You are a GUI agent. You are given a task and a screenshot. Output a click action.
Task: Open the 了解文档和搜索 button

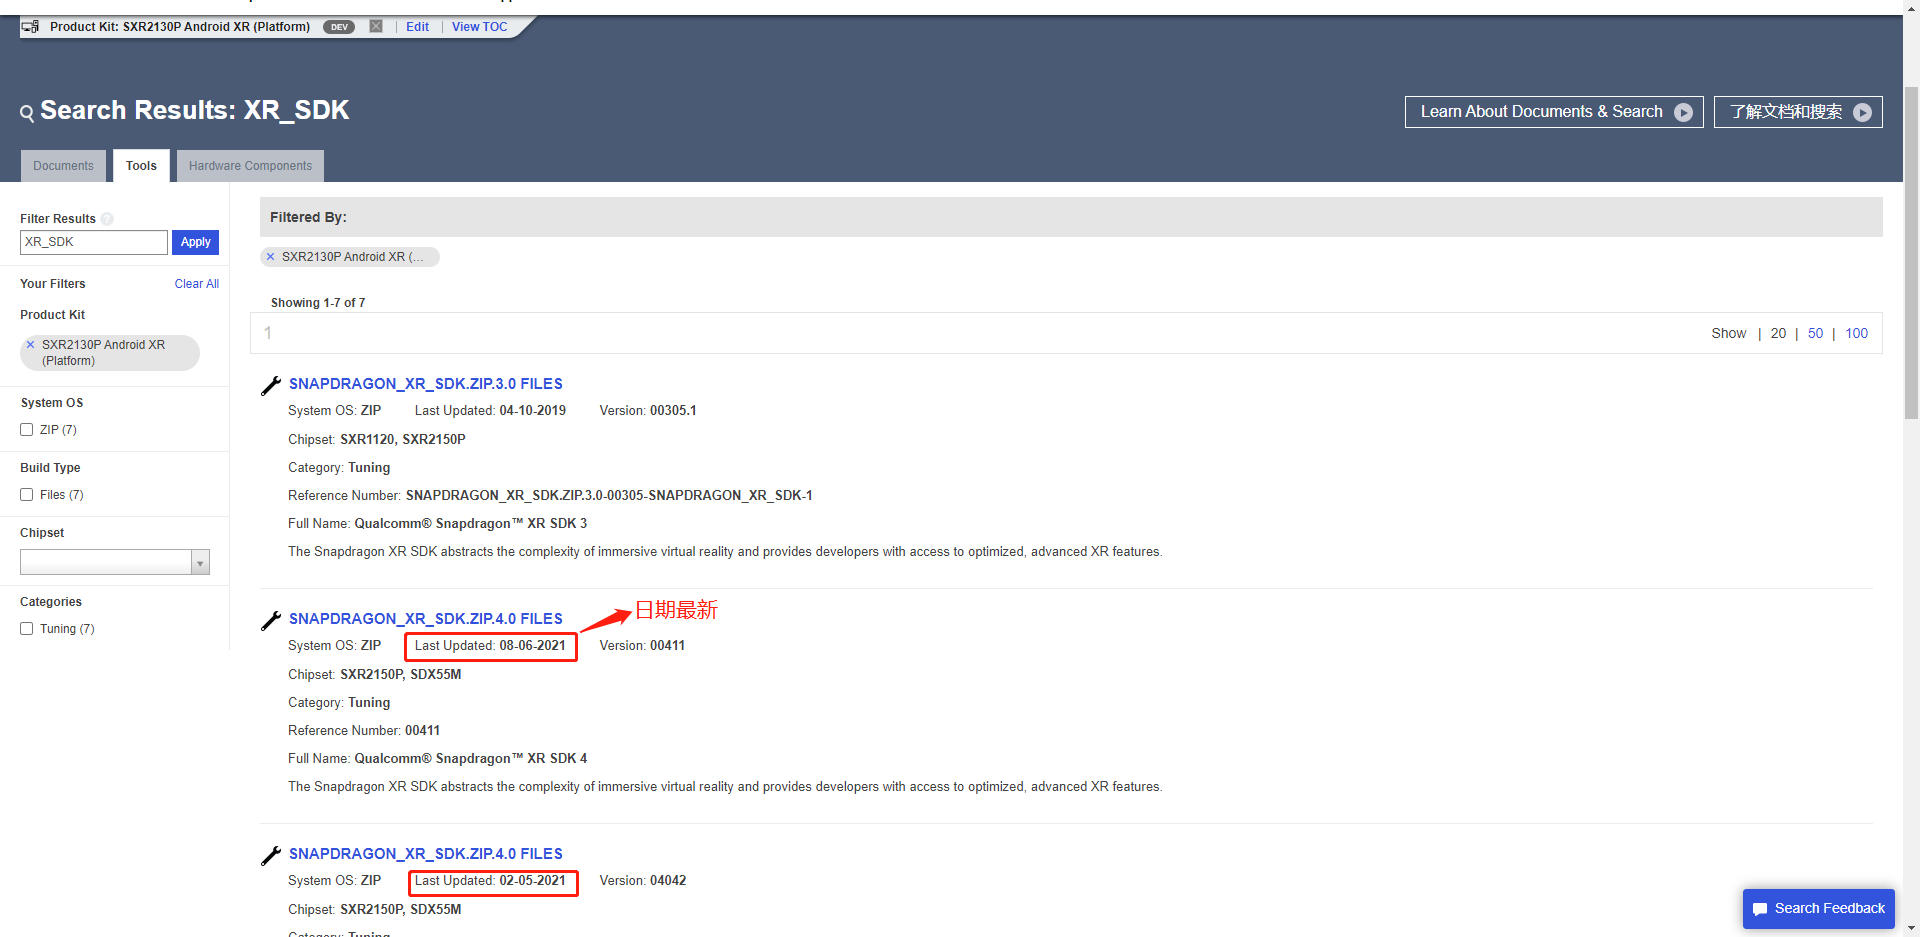(x=1798, y=112)
